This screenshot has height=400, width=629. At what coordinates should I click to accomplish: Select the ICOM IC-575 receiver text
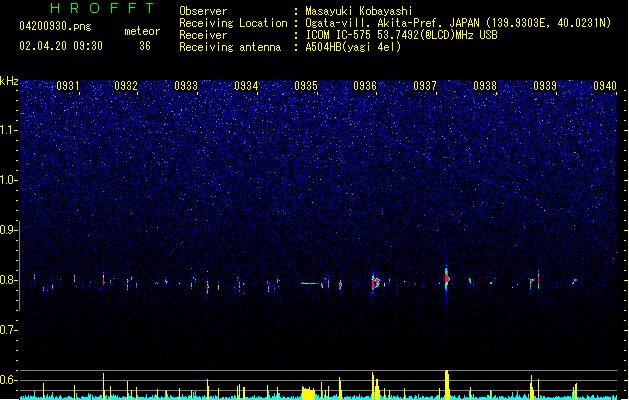(x=401, y=35)
